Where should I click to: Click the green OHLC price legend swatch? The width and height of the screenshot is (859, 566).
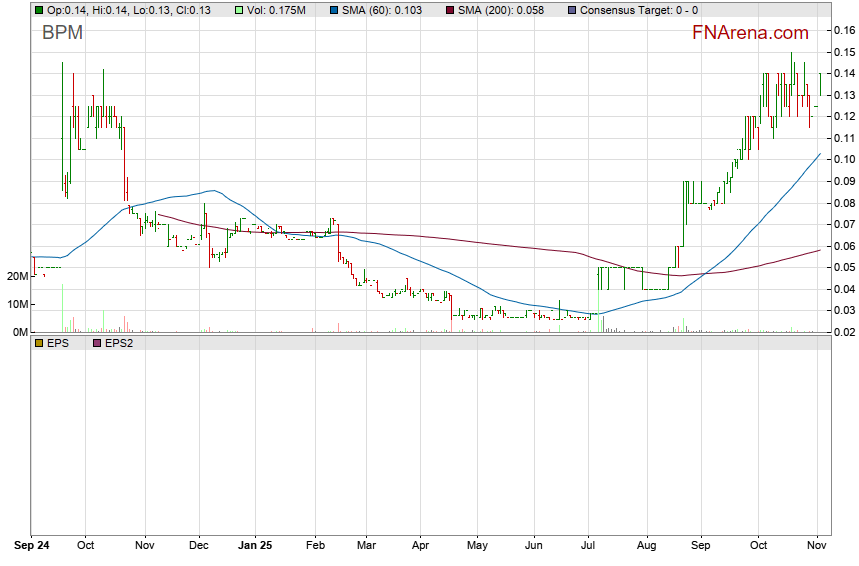pyautogui.click(x=38, y=10)
